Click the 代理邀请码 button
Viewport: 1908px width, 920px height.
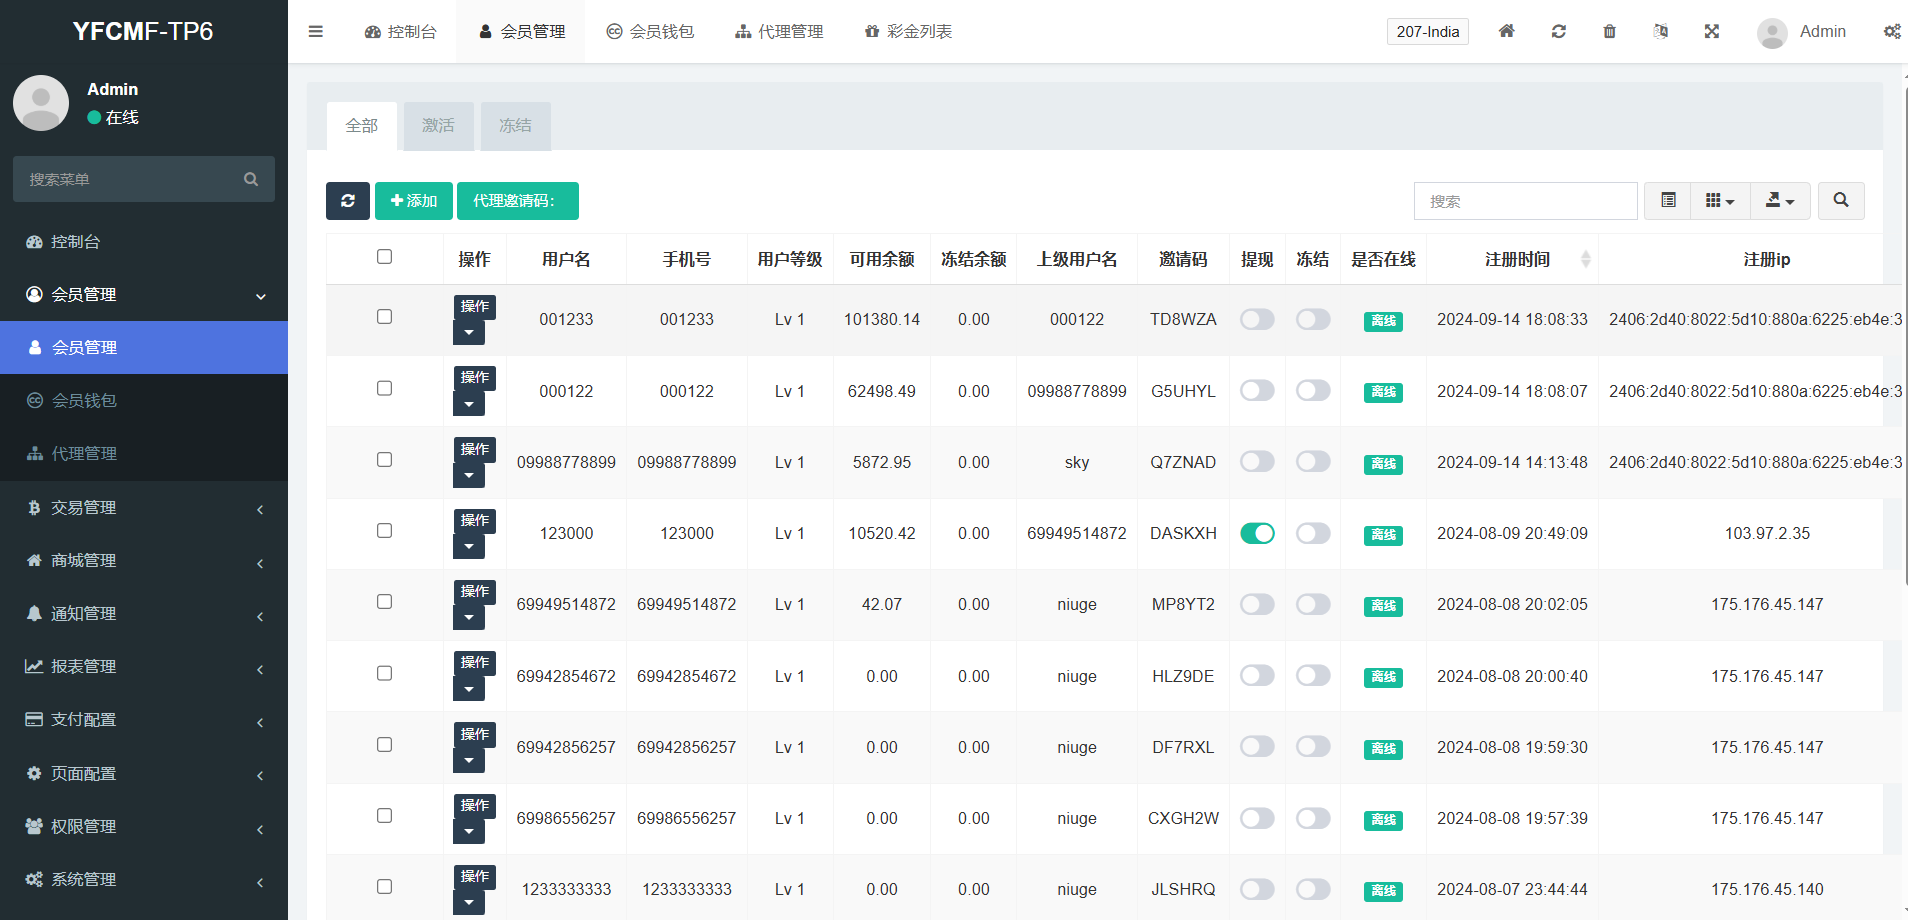(517, 201)
